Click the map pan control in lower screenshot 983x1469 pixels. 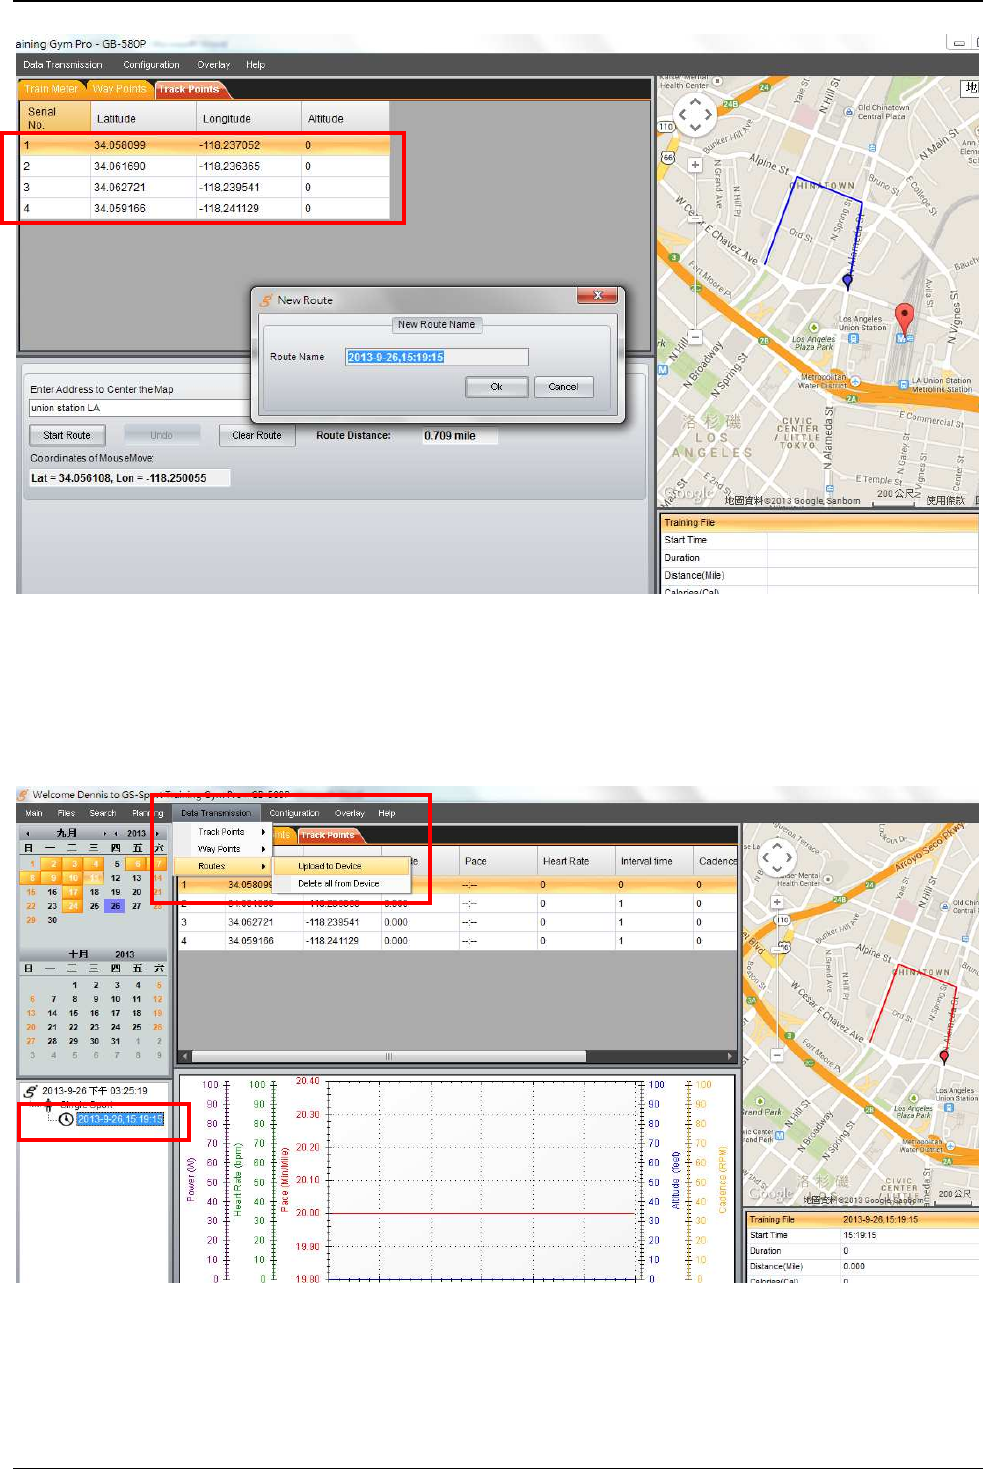point(777,858)
